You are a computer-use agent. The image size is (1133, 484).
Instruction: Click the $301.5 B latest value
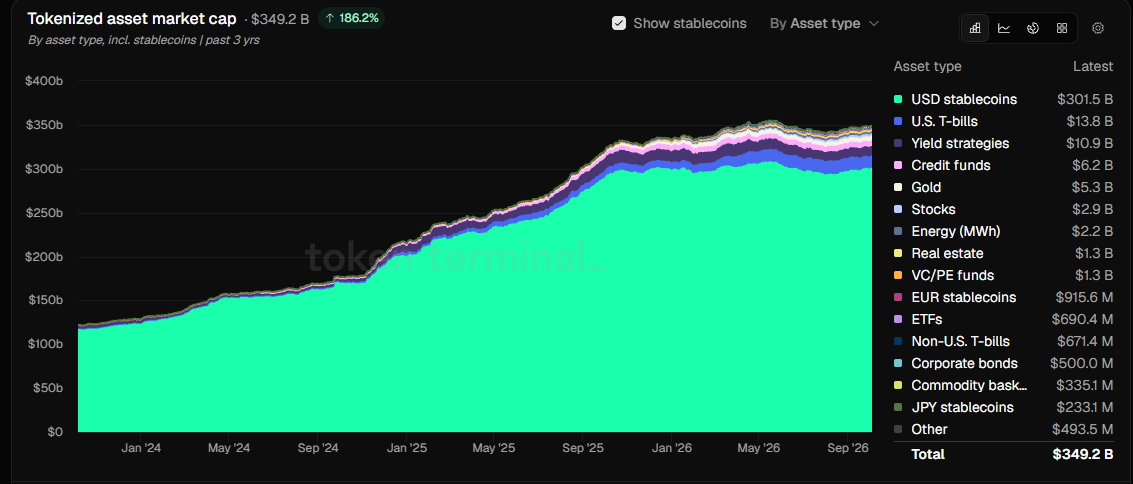click(x=1085, y=100)
